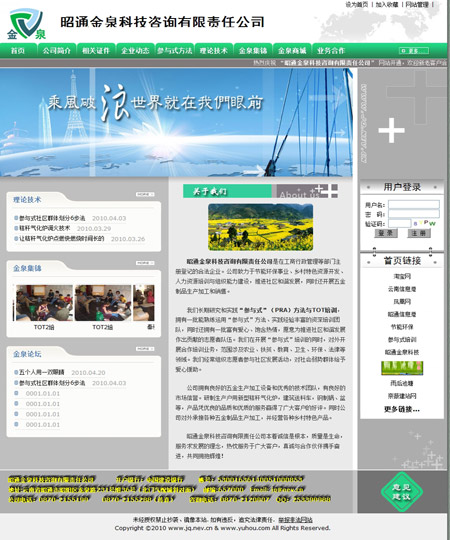Open the 企业动态 menu item
Viewport: 450px width, 540px height.
135,51
